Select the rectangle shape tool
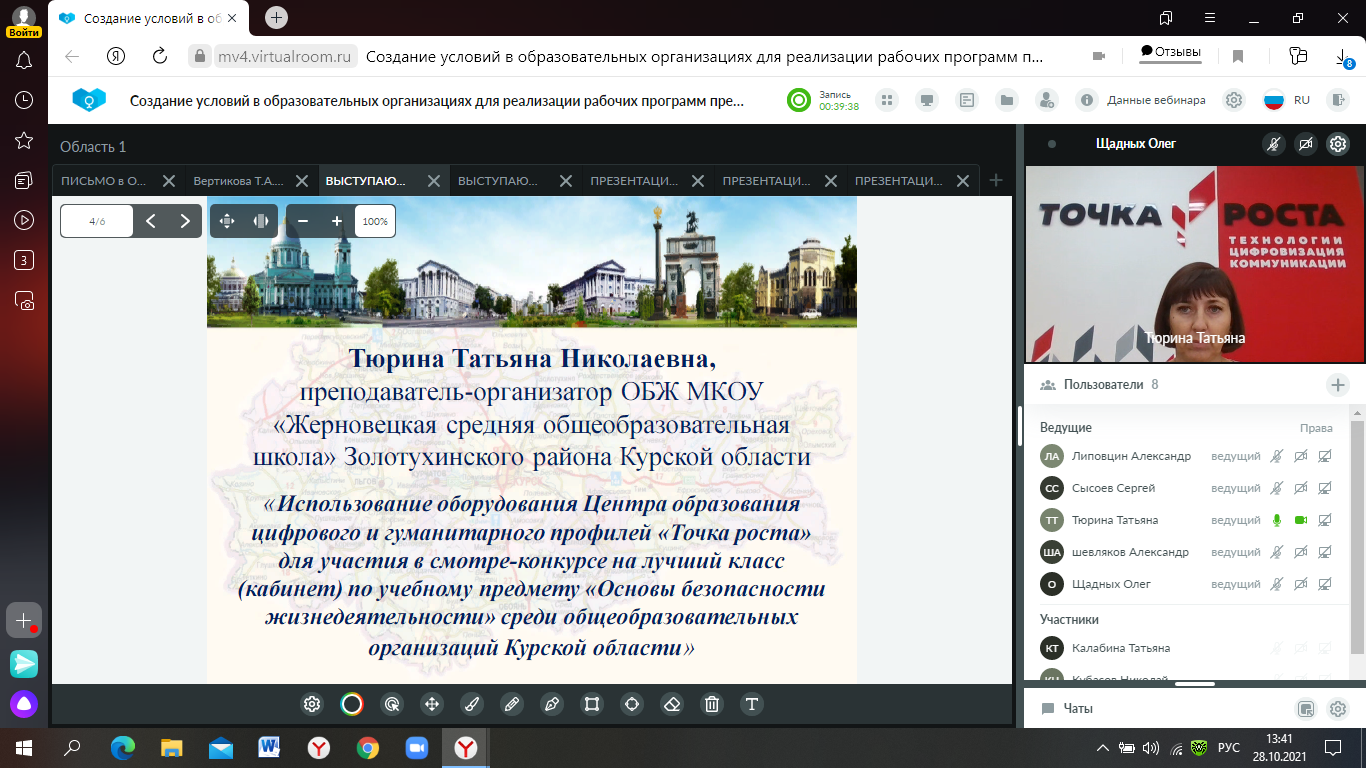This screenshot has height=768, width=1366. (x=592, y=704)
